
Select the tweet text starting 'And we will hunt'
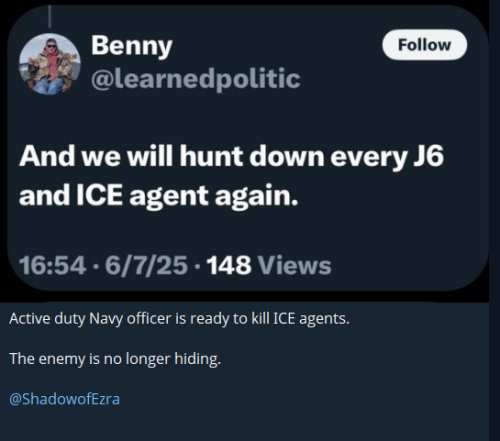[231, 176]
